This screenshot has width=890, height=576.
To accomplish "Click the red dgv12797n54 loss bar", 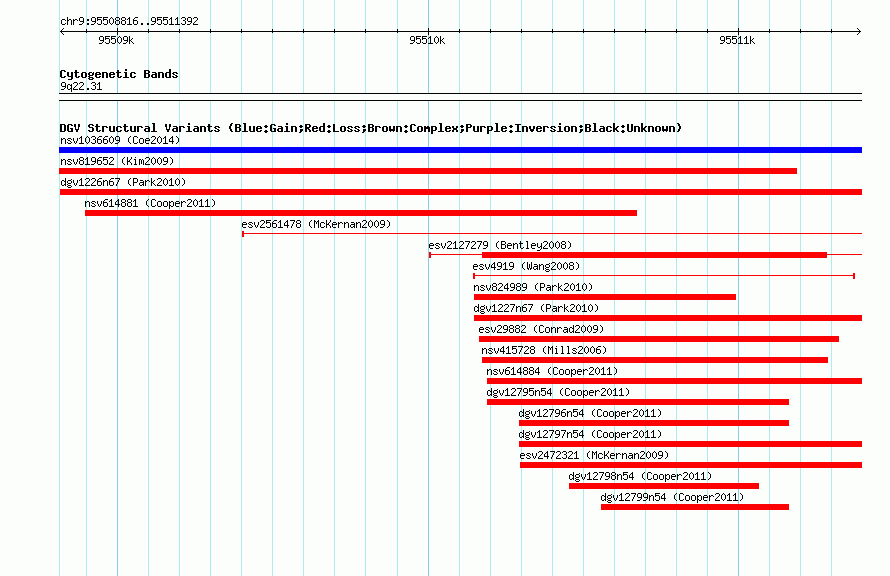I will pyautogui.click(x=690, y=444).
